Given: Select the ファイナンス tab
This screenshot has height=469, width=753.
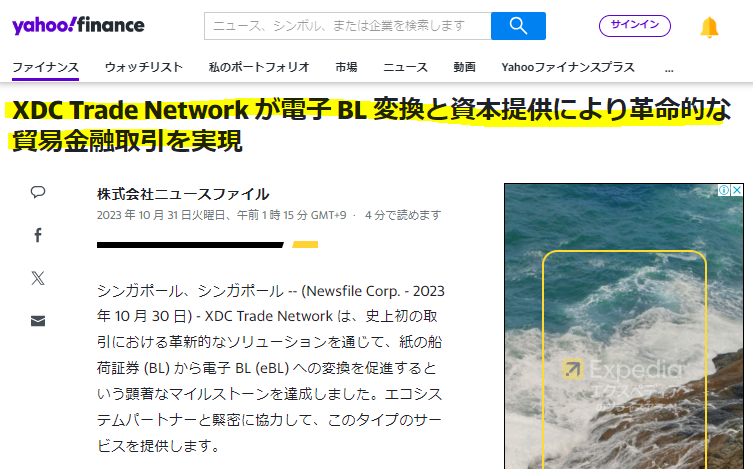Looking at the screenshot, I should coord(46,67).
